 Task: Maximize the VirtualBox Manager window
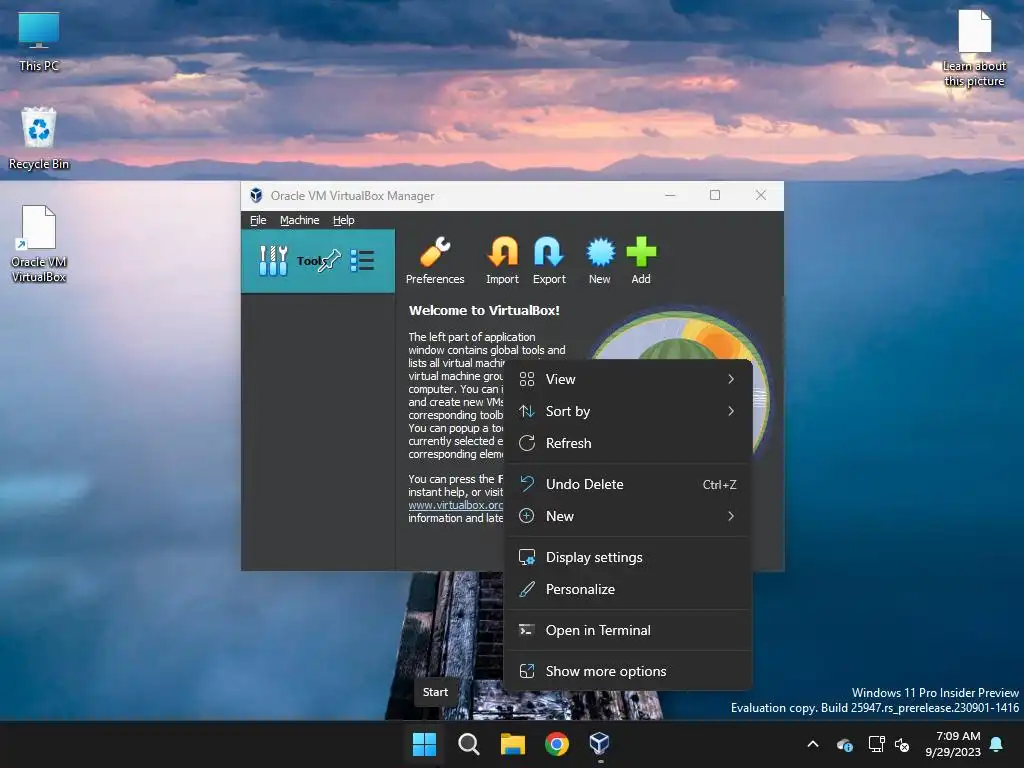715,195
